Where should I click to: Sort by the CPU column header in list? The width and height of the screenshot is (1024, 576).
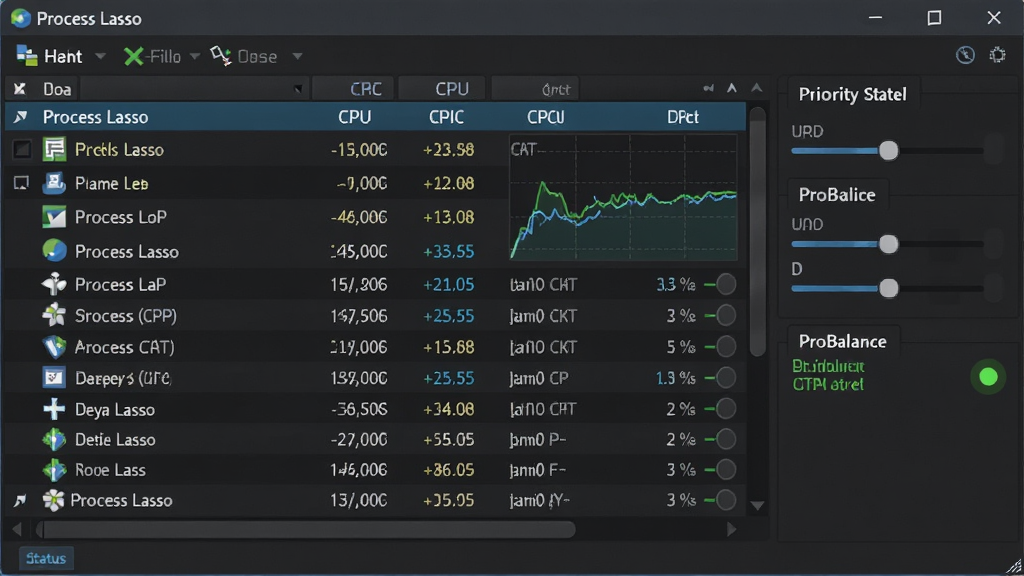coord(355,117)
